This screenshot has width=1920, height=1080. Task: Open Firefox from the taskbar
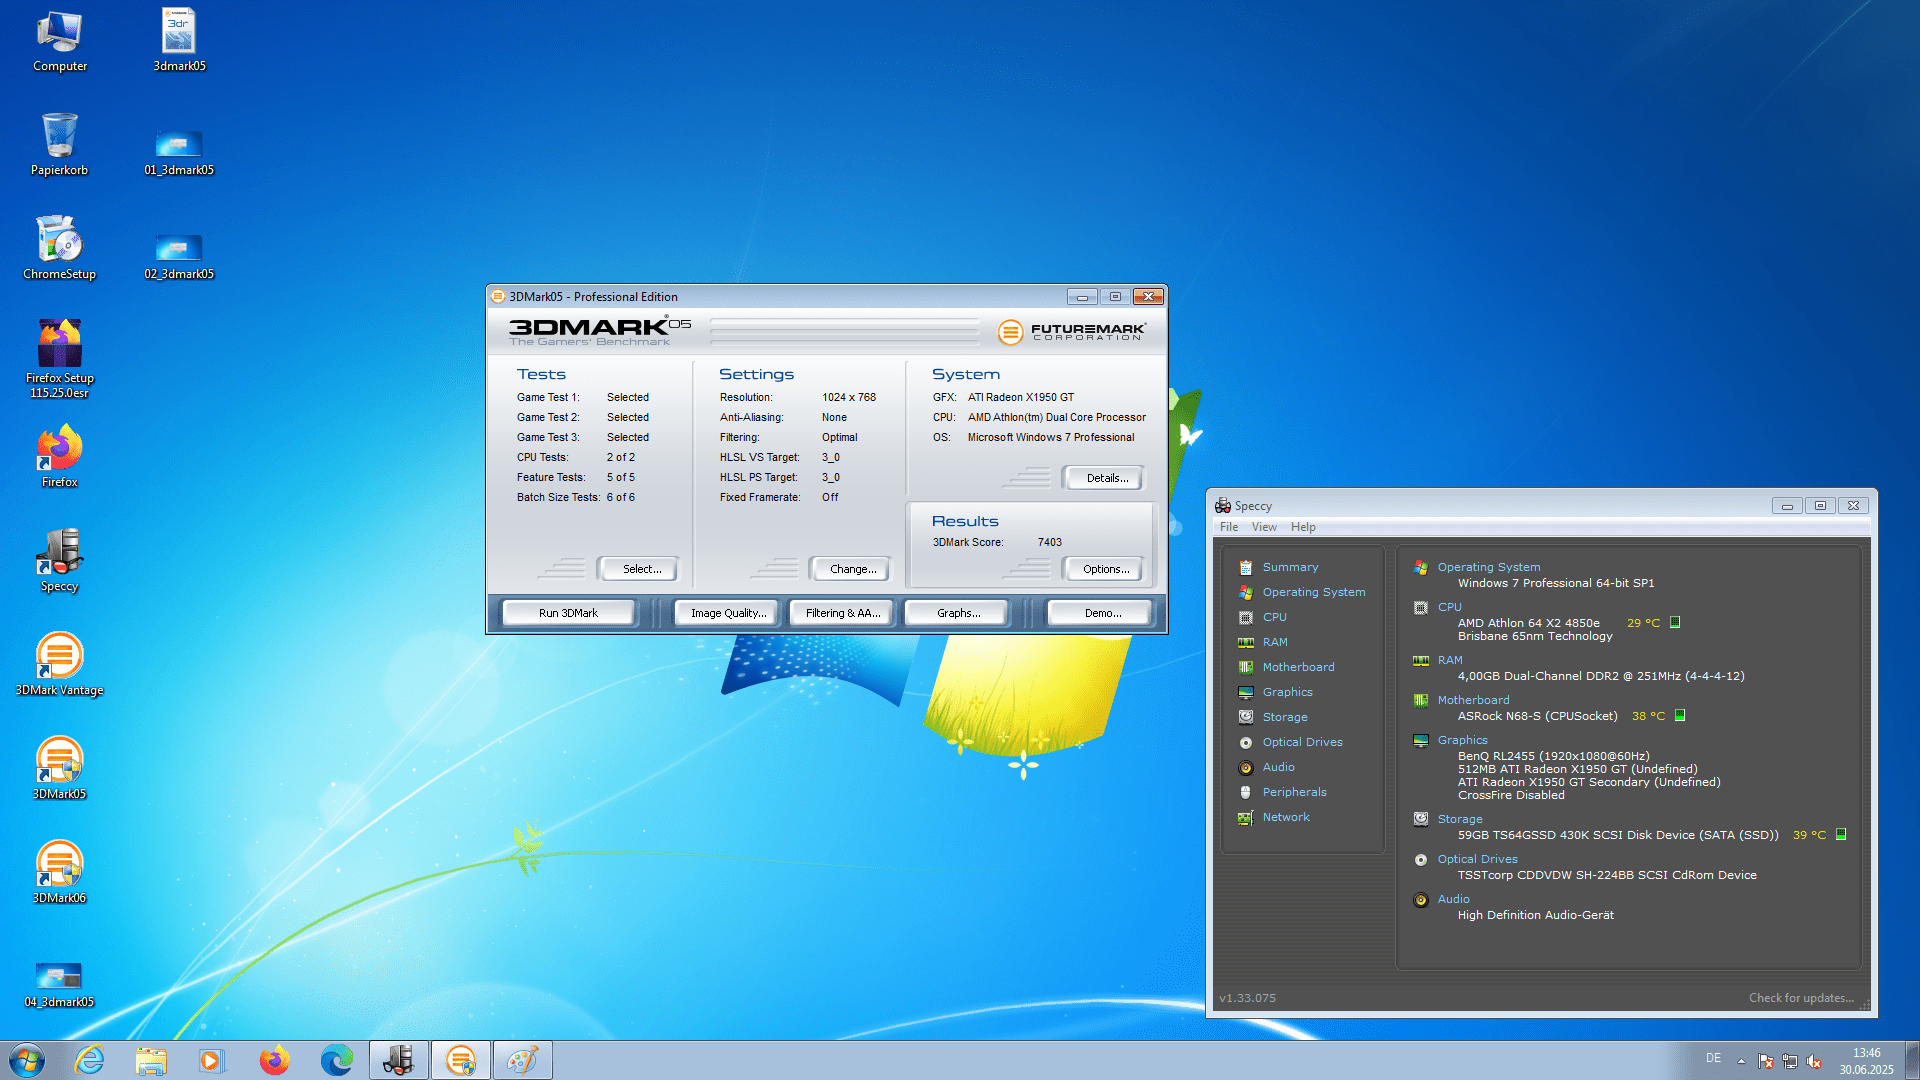274,1060
